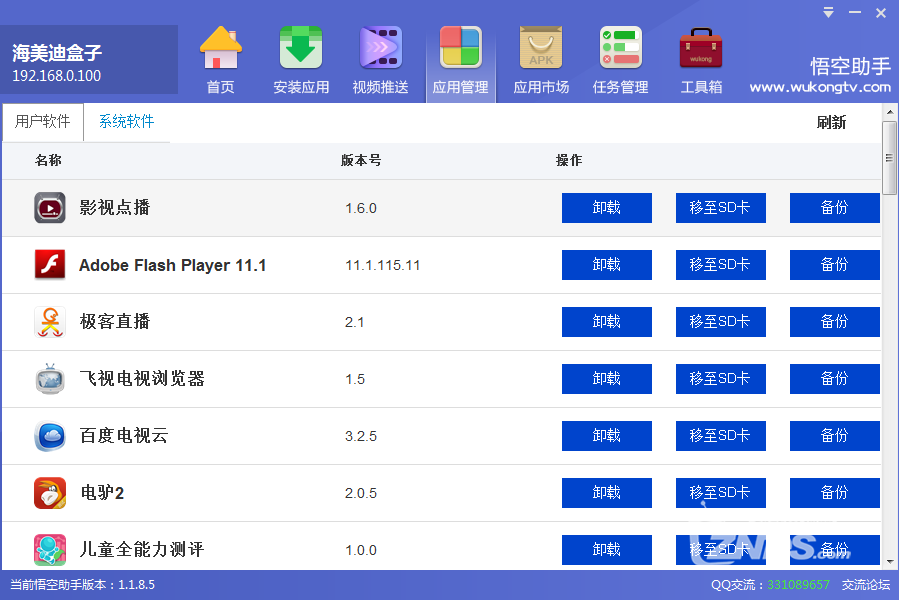Uninstall 儿童全能力测评
Viewport: 899px width, 600px height.
point(607,550)
